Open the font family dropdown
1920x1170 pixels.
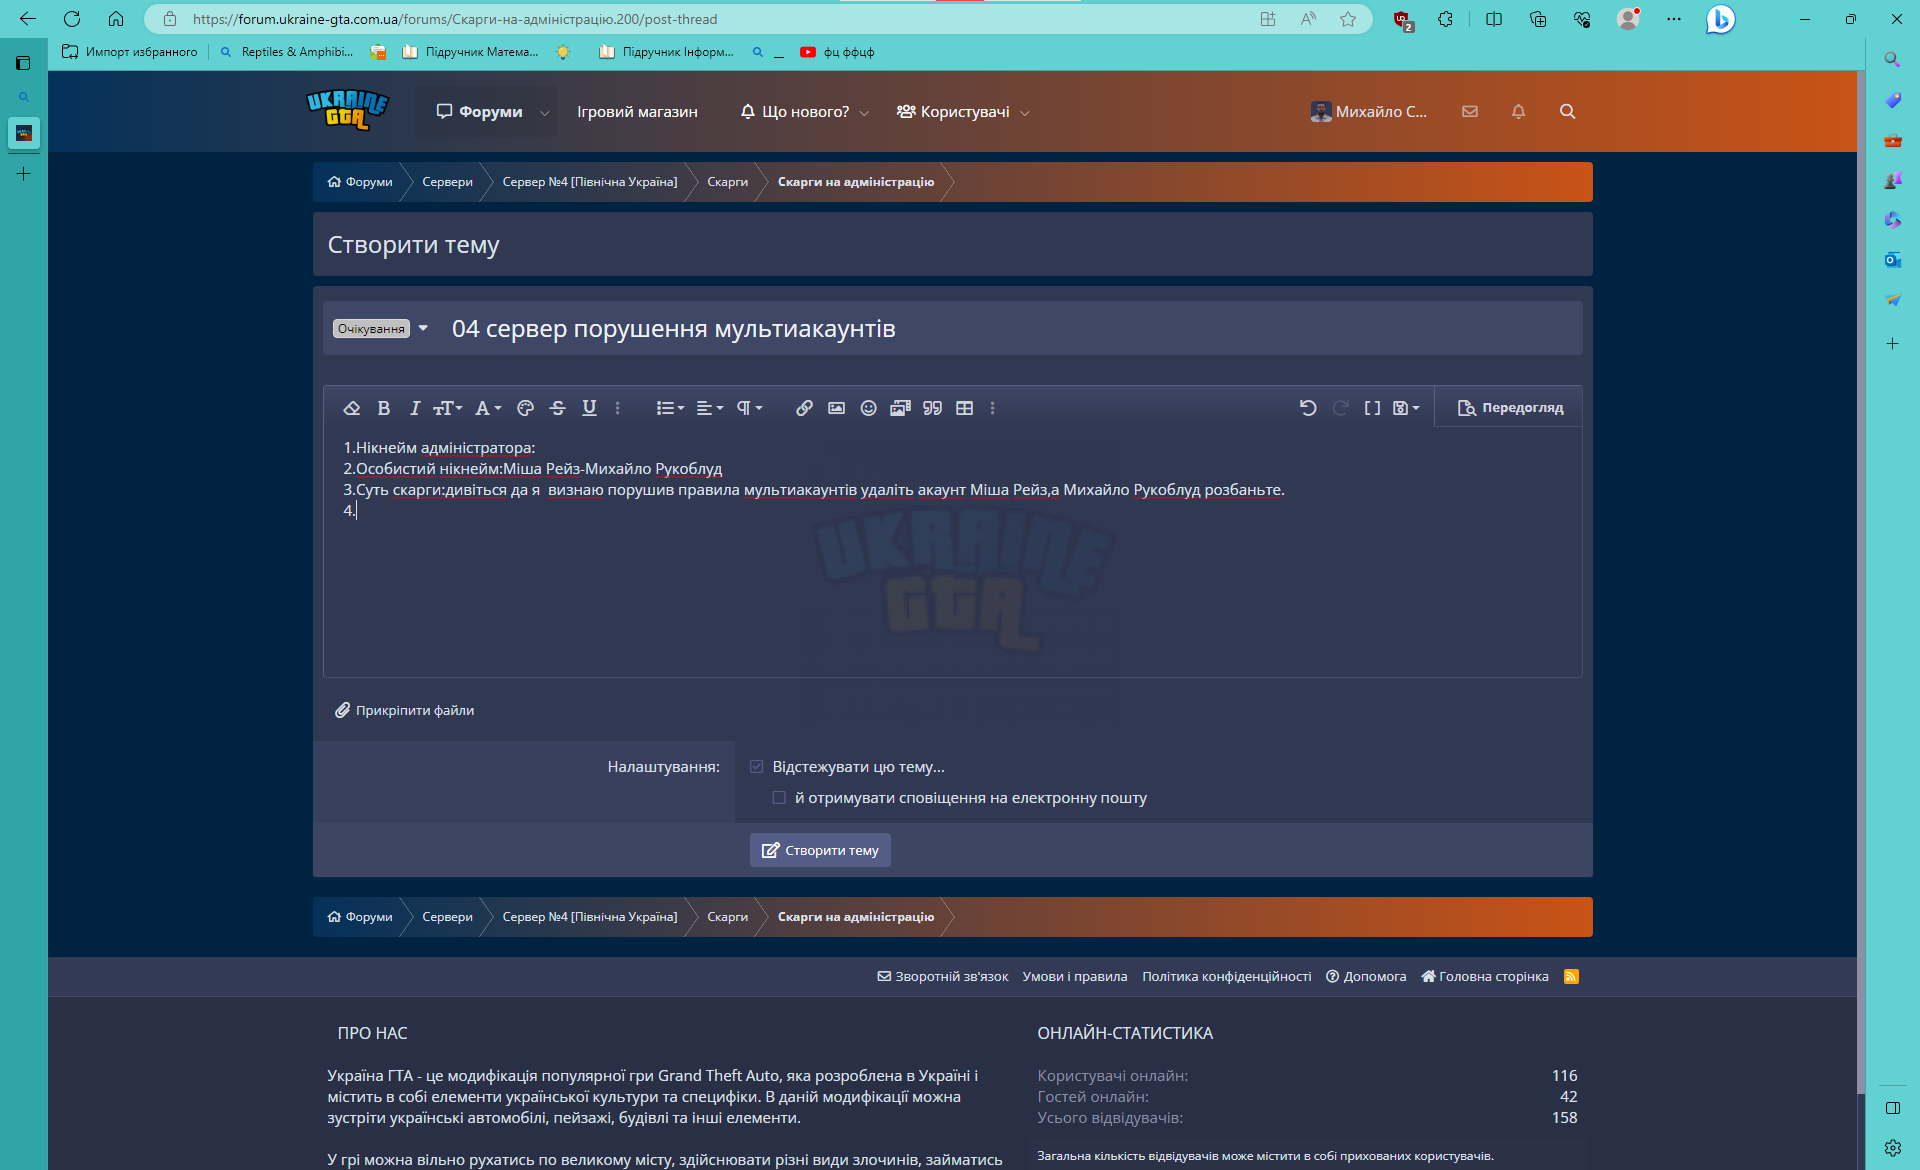(x=488, y=408)
